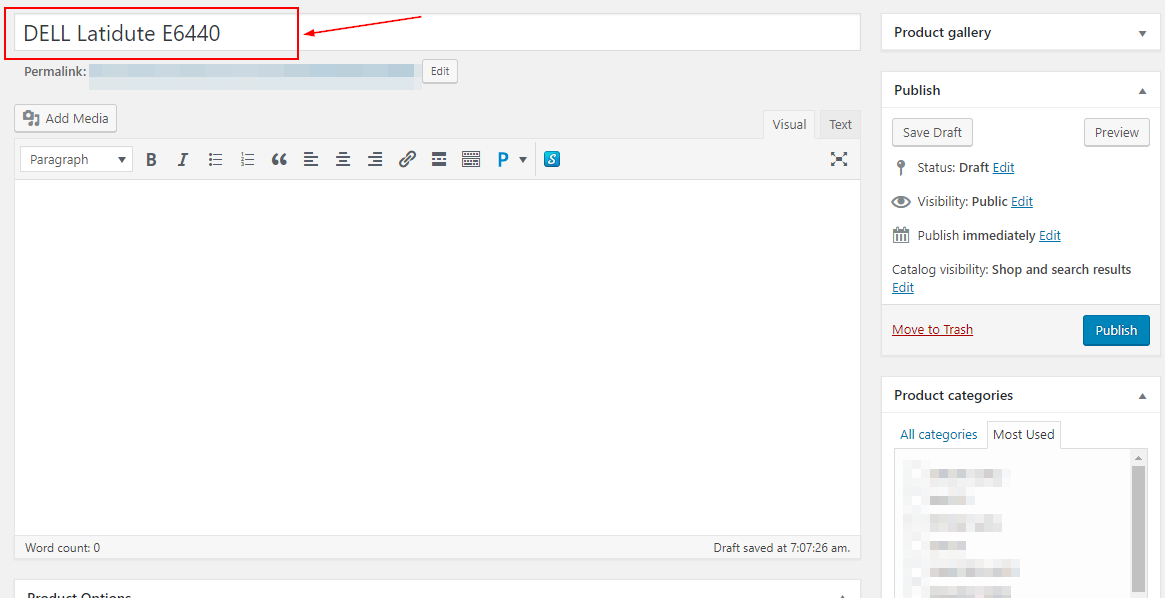The width and height of the screenshot is (1165, 598).
Task: Insert a numbered list
Action: 247,159
